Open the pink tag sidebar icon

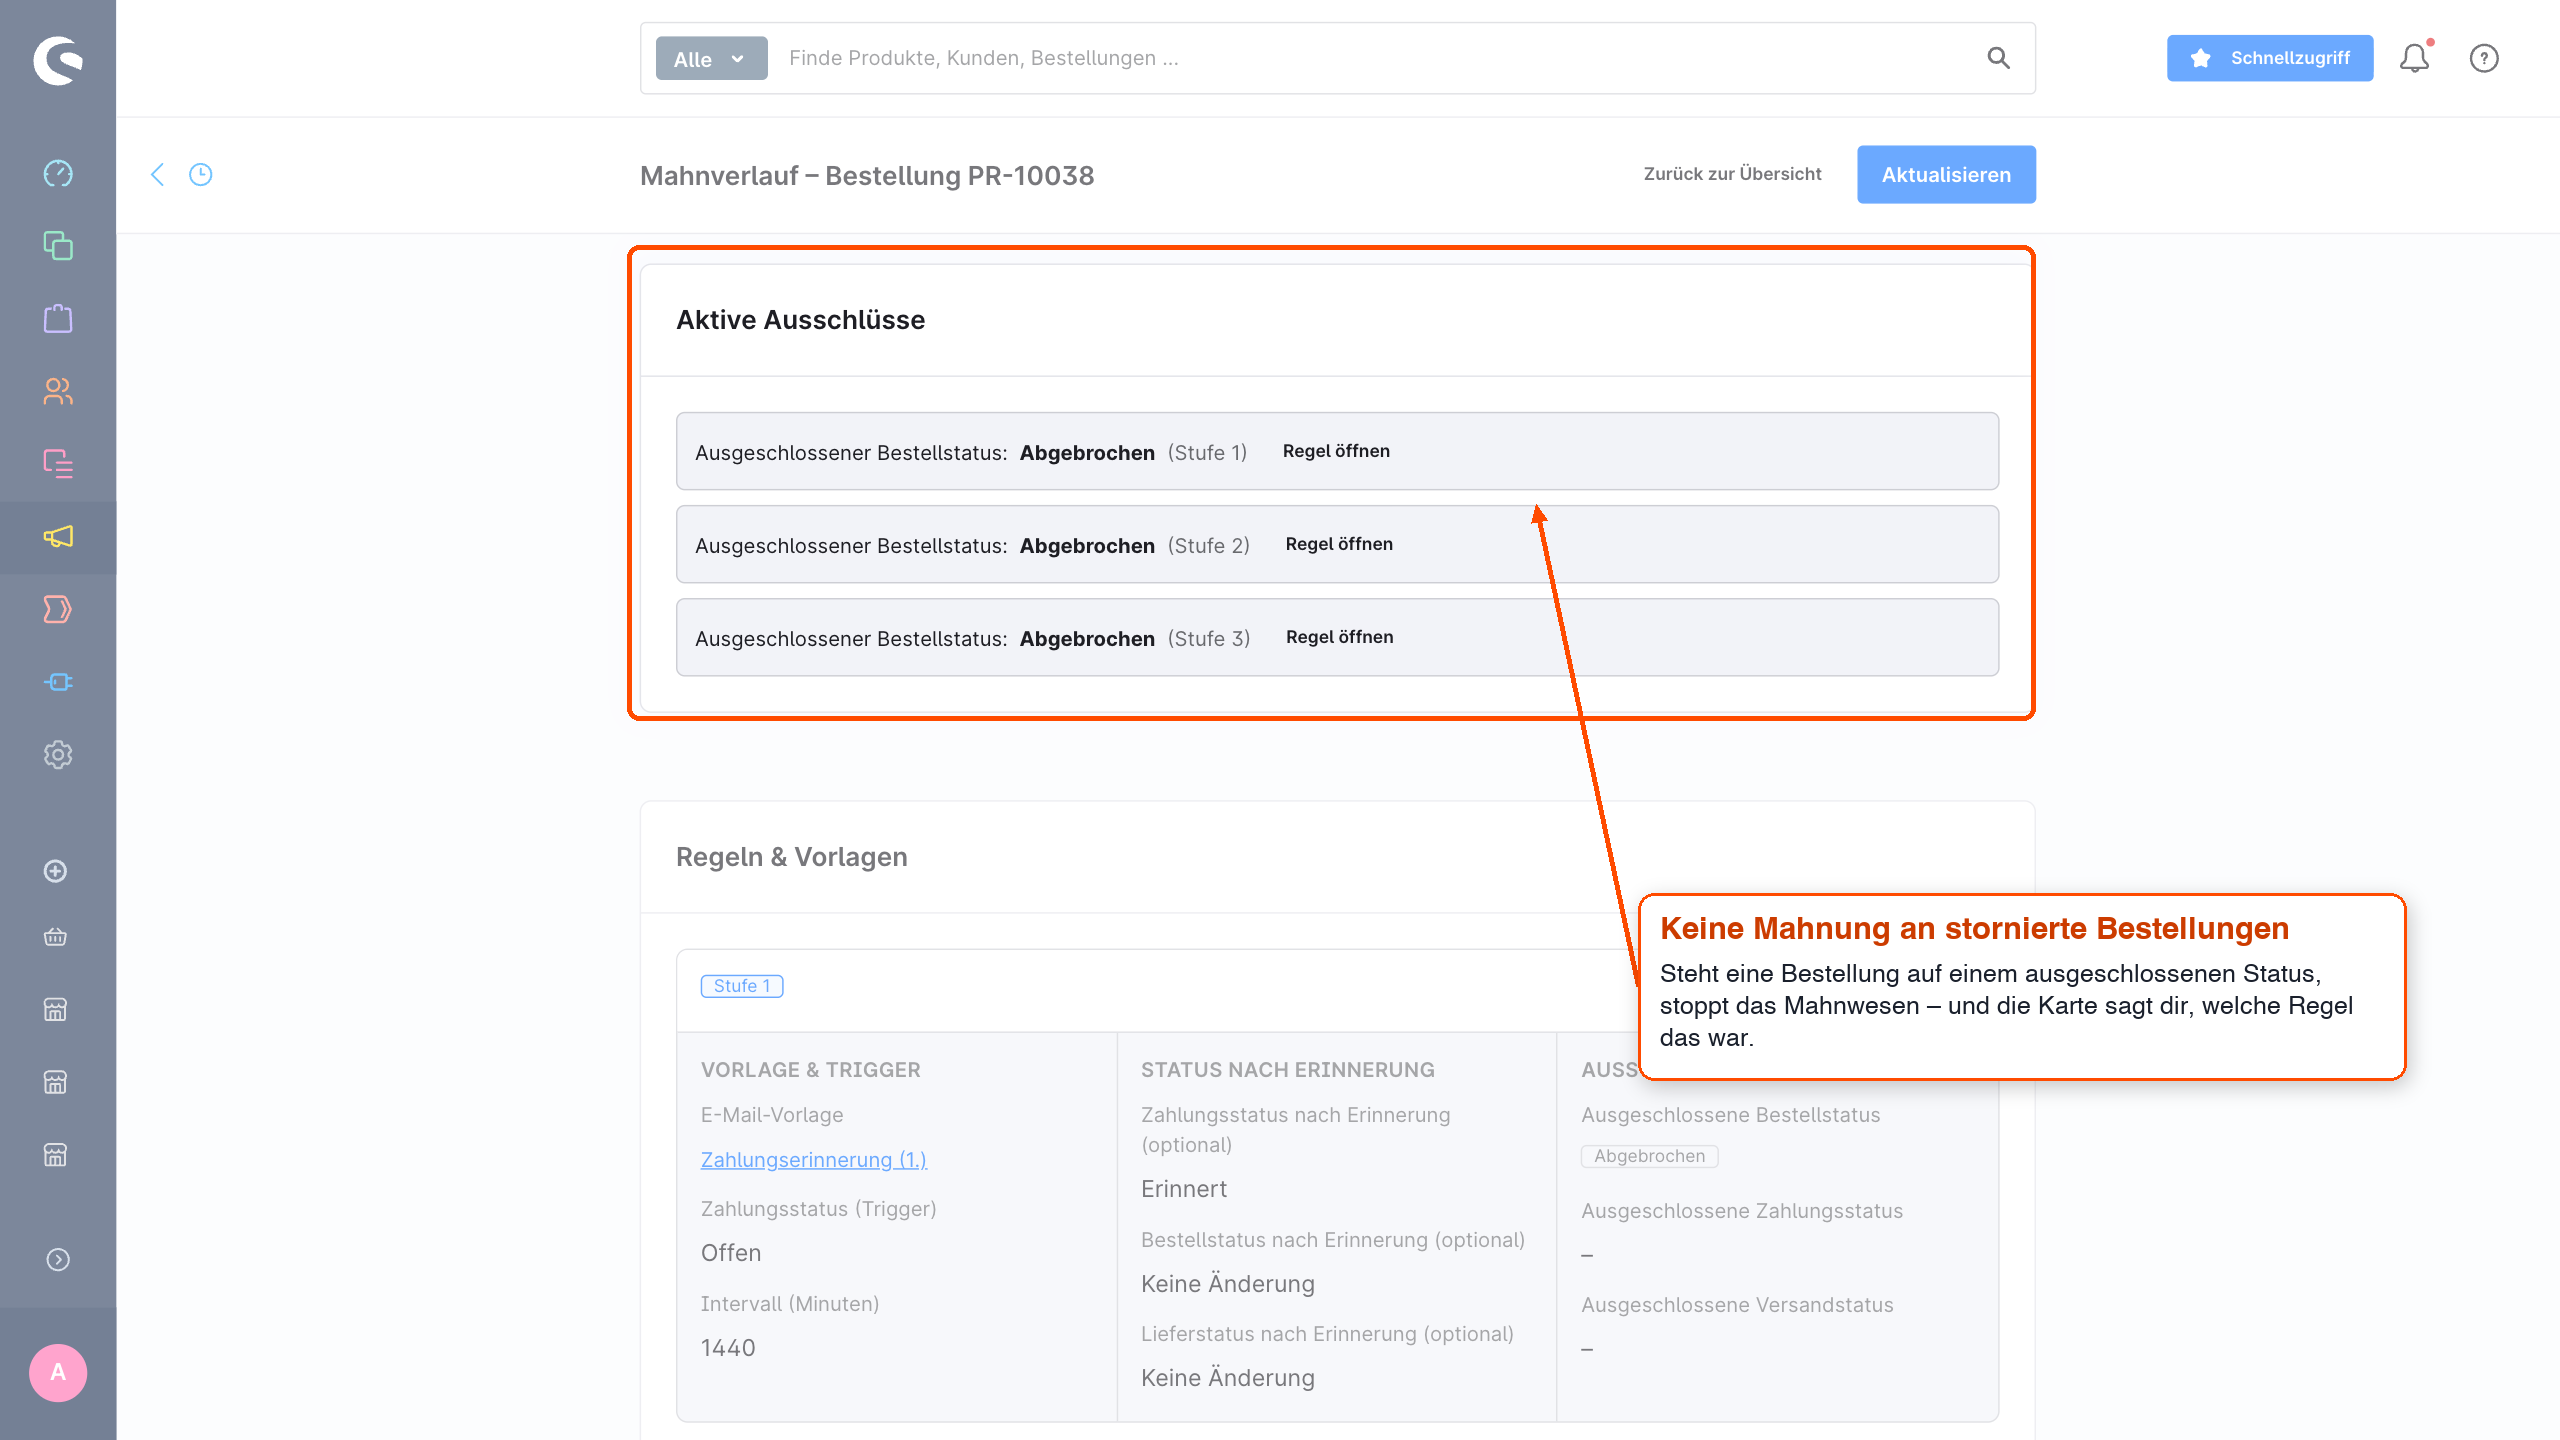[x=58, y=609]
